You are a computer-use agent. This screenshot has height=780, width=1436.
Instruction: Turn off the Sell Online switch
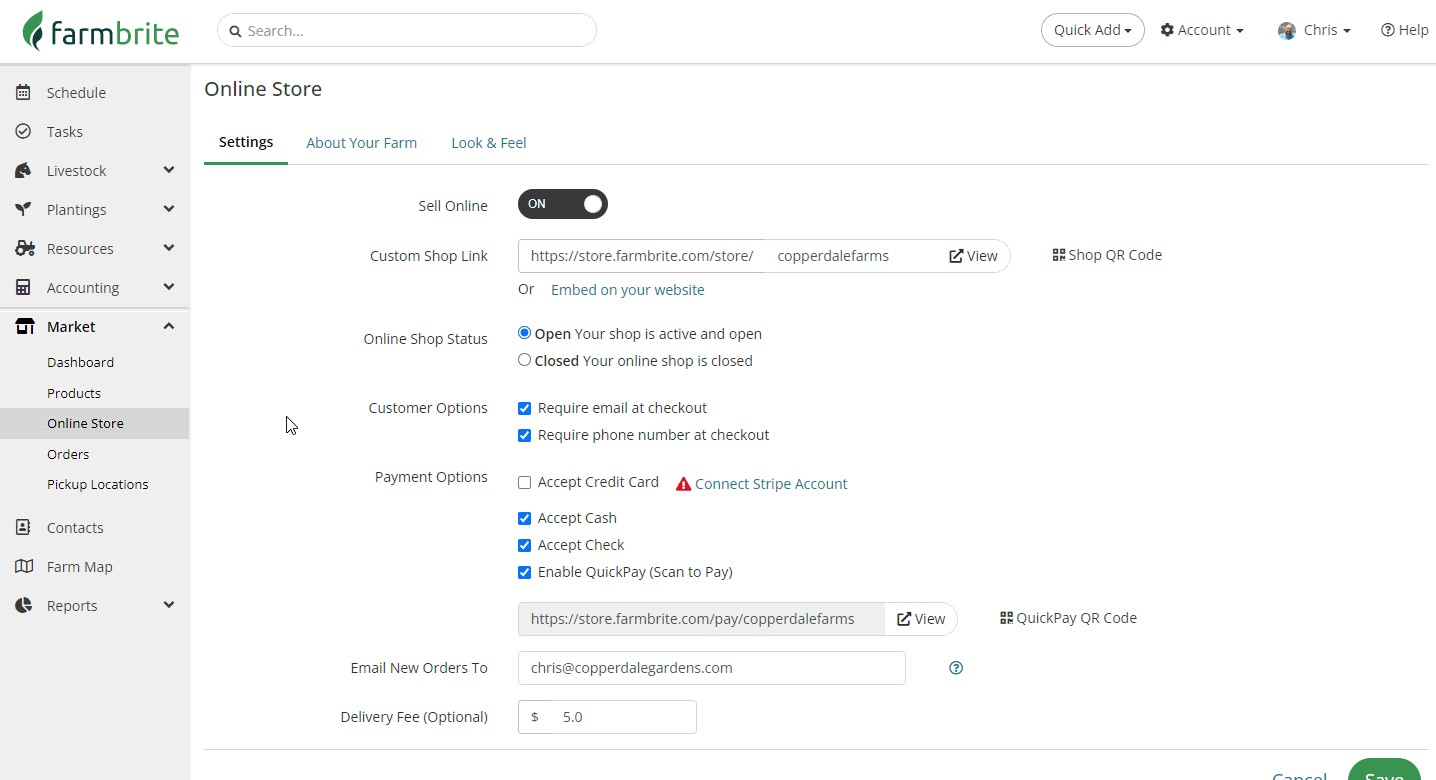click(x=563, y=204)
